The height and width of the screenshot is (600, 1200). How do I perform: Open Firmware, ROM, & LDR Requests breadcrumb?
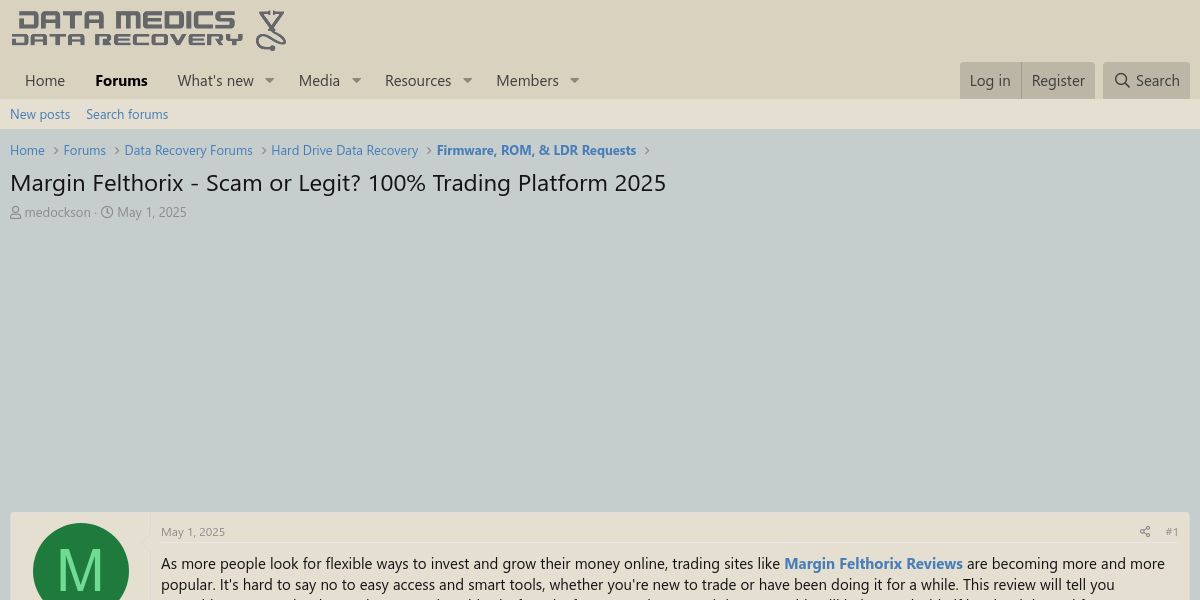pyautogui.click(x=536, y=150)
